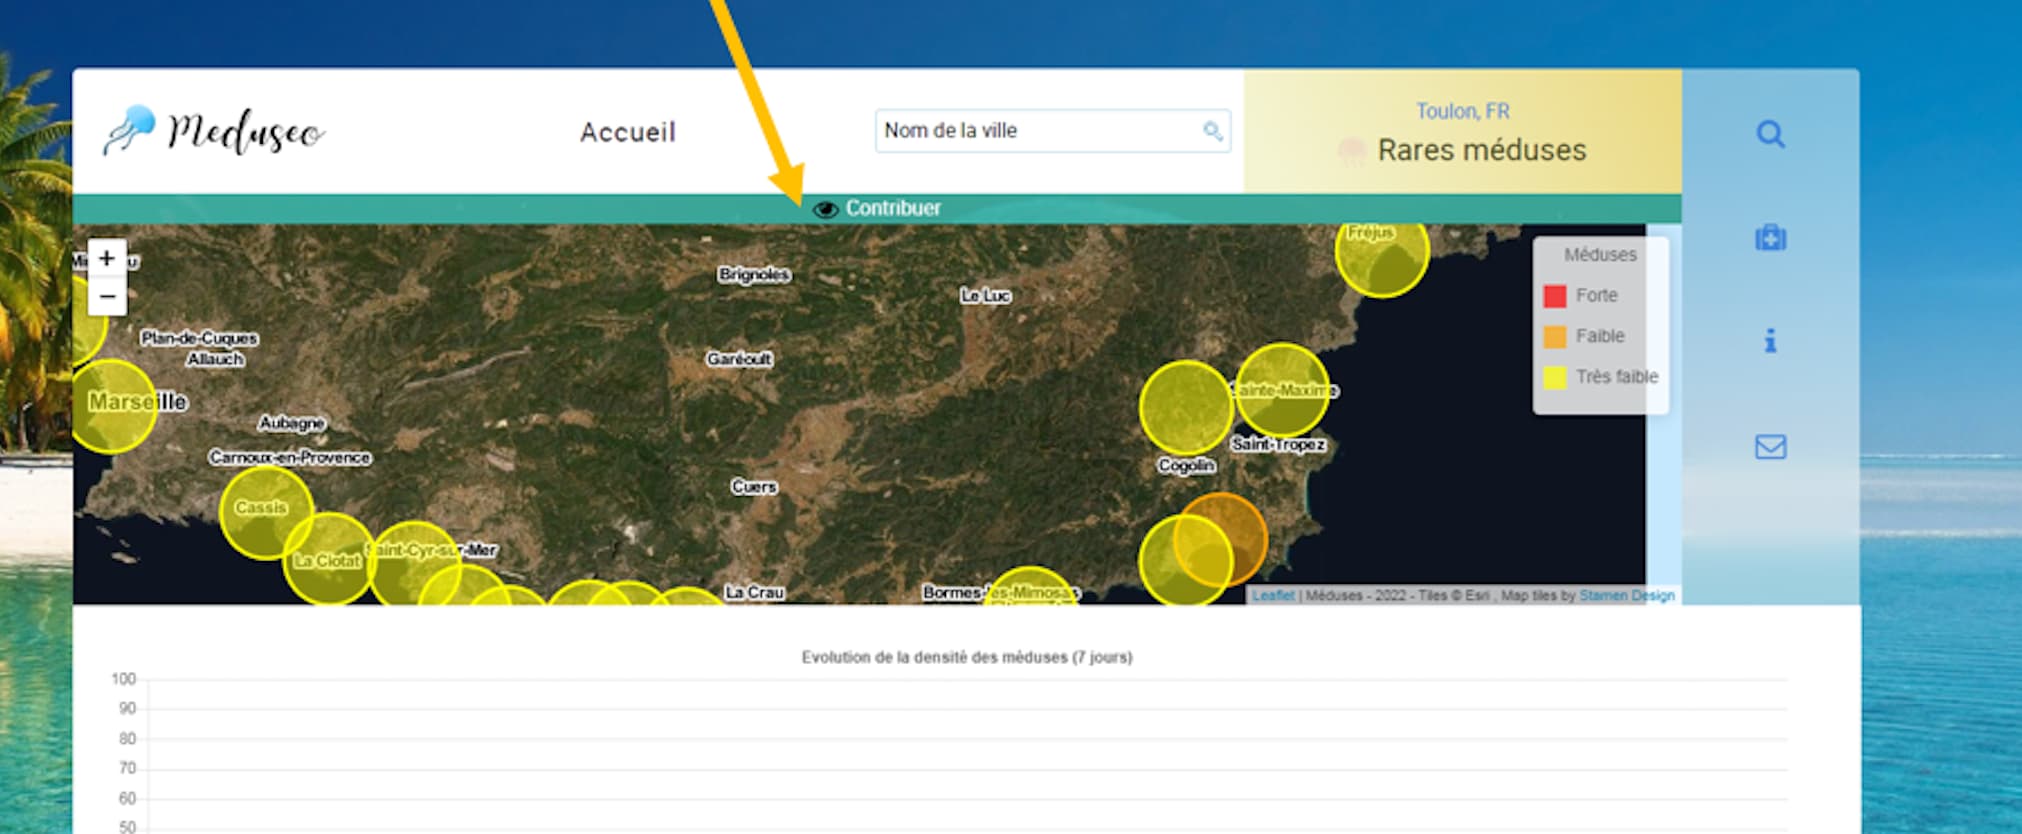This screenshot has width=2022, height=834.
Task: Click the Plan-de-Cuques map label
Action: pyautogui.click(x=199, y=338)
